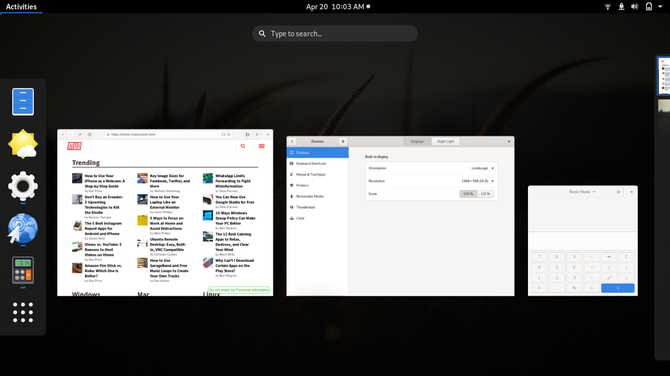Screen dimensions: 670x376
Task: Open the red hamburger menu on webpage
Action: point(262,146)
